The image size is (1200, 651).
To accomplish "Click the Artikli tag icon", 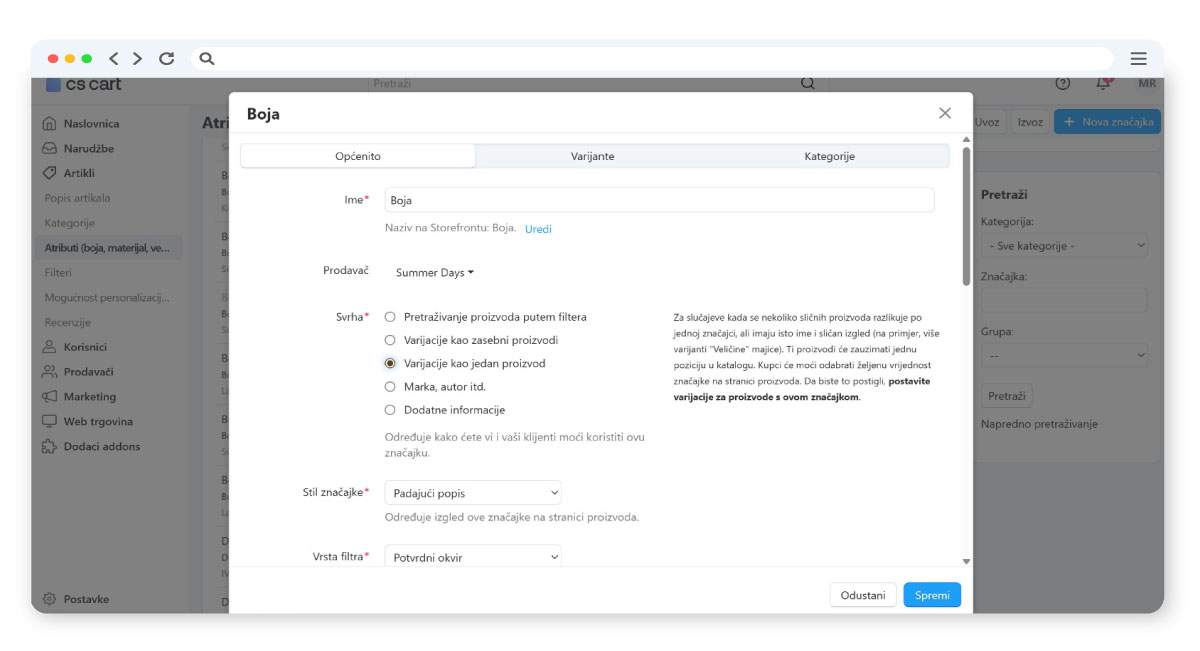I will (x=49, y=173).
